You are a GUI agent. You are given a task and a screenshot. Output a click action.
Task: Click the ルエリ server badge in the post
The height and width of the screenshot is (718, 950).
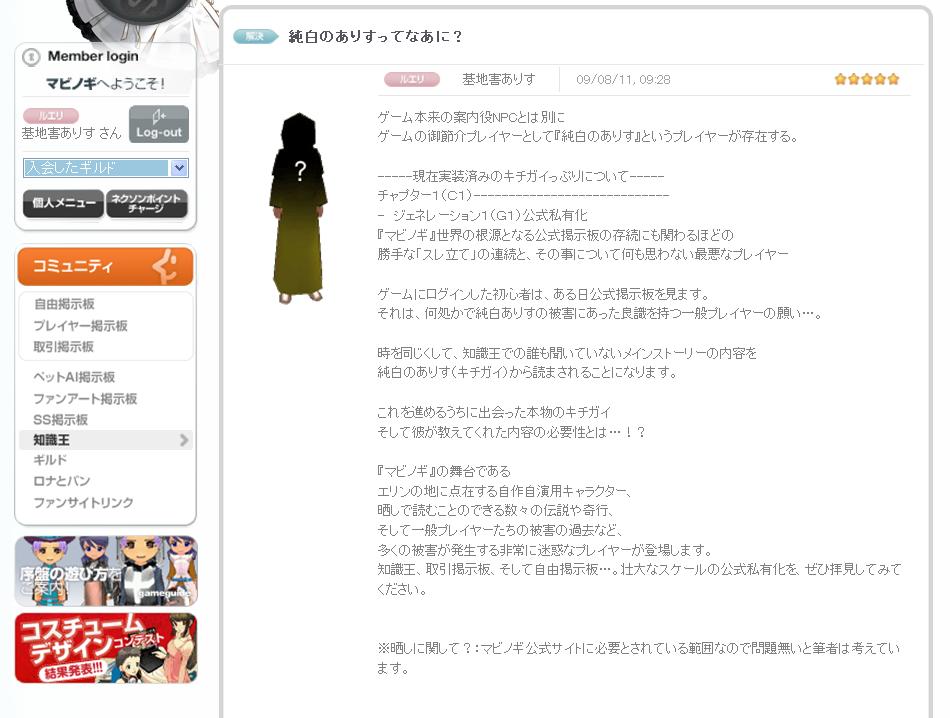click(x=412, y=79)
